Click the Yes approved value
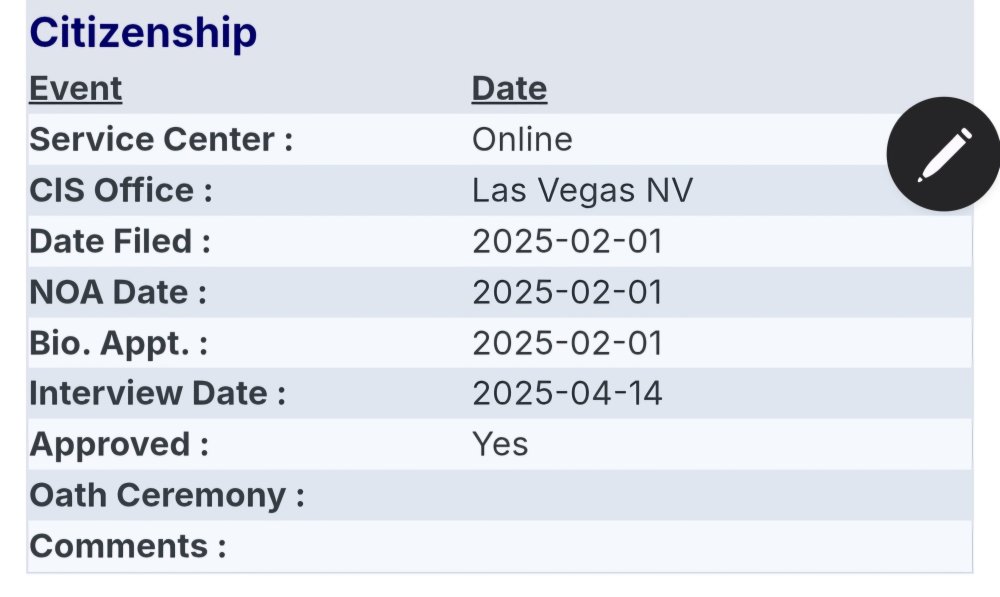The width and height of the screenshot is (1000, 597). [x=500, y=444]
